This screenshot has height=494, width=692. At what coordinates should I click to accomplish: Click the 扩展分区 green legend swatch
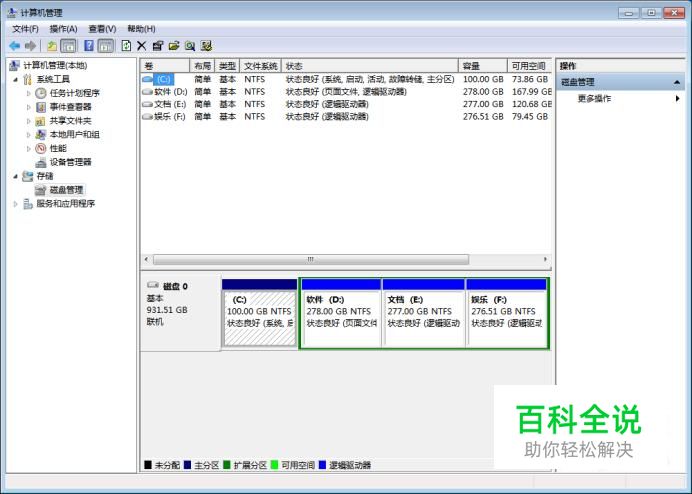coord(227,465)
